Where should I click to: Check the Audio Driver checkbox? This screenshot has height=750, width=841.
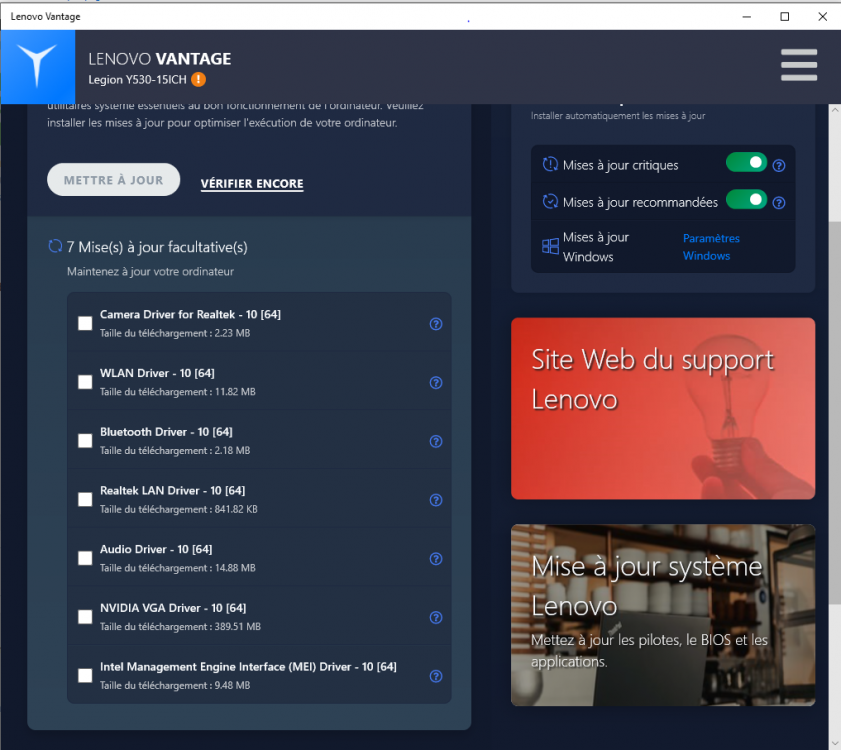point(85,558)
